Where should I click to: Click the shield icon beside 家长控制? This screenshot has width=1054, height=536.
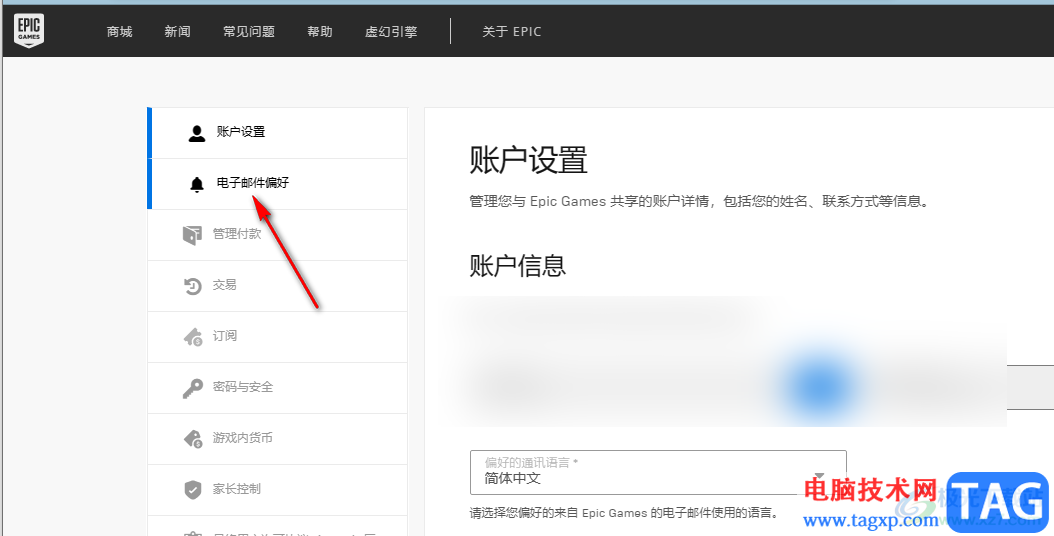[193, 490]
